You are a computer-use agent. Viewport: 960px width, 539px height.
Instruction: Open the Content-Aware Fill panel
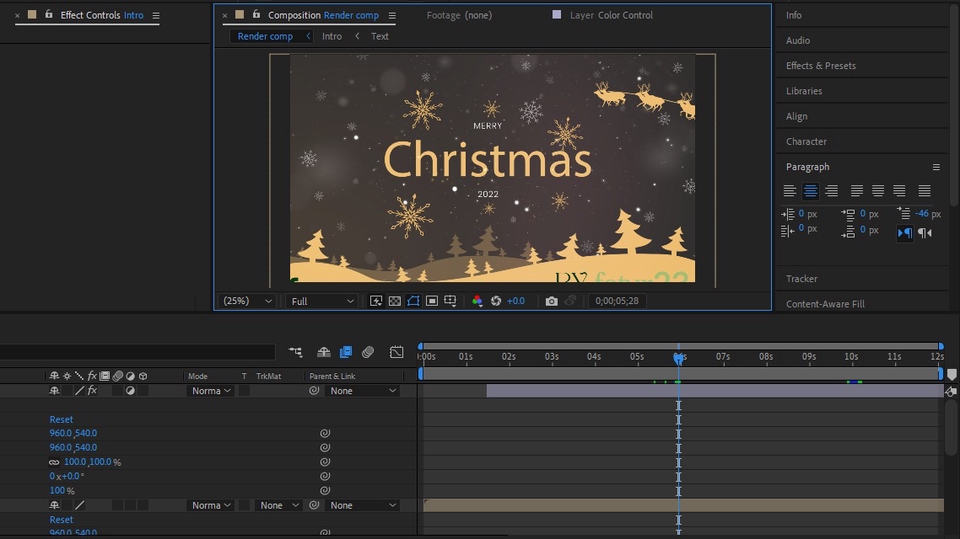tap(825, 304)
